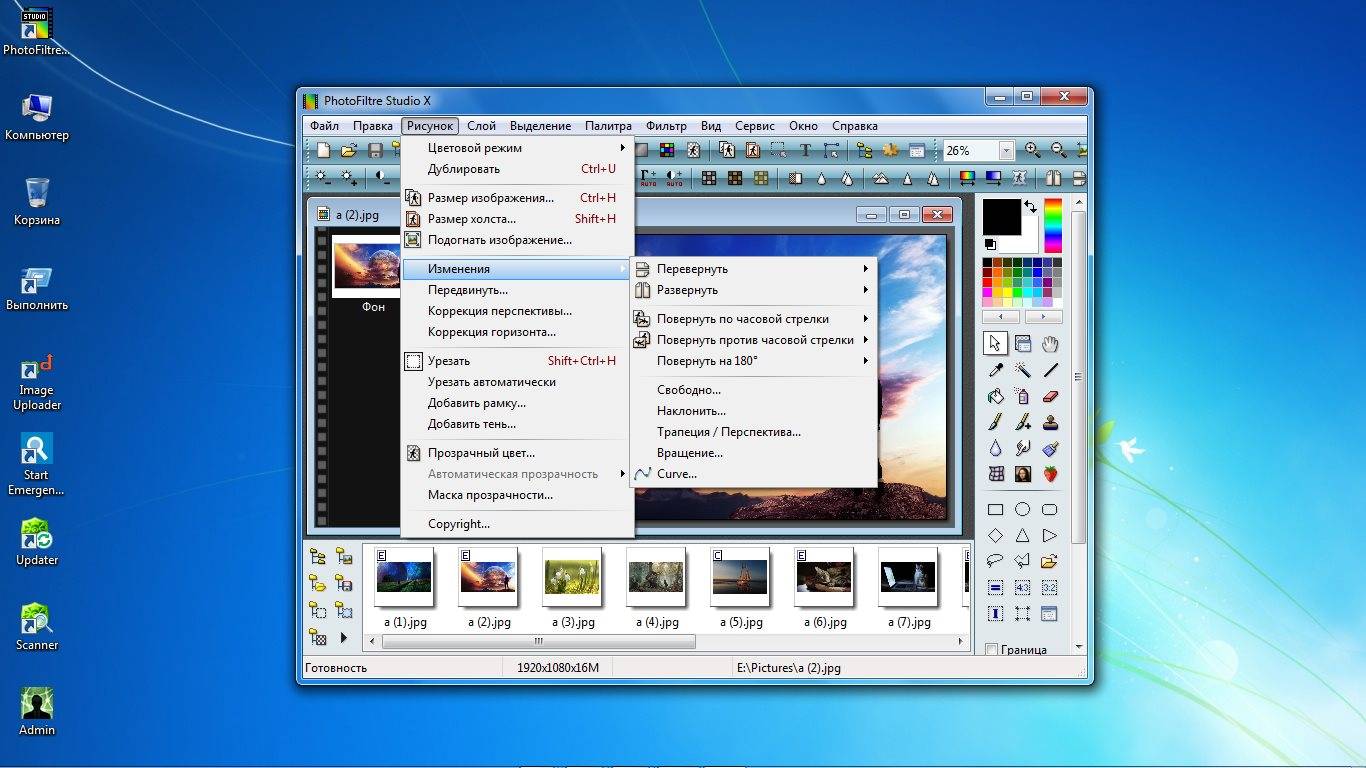Choose the 4:3 ratio selection icon
This screenshot has height=768, width=1366.
point(1022,588)
